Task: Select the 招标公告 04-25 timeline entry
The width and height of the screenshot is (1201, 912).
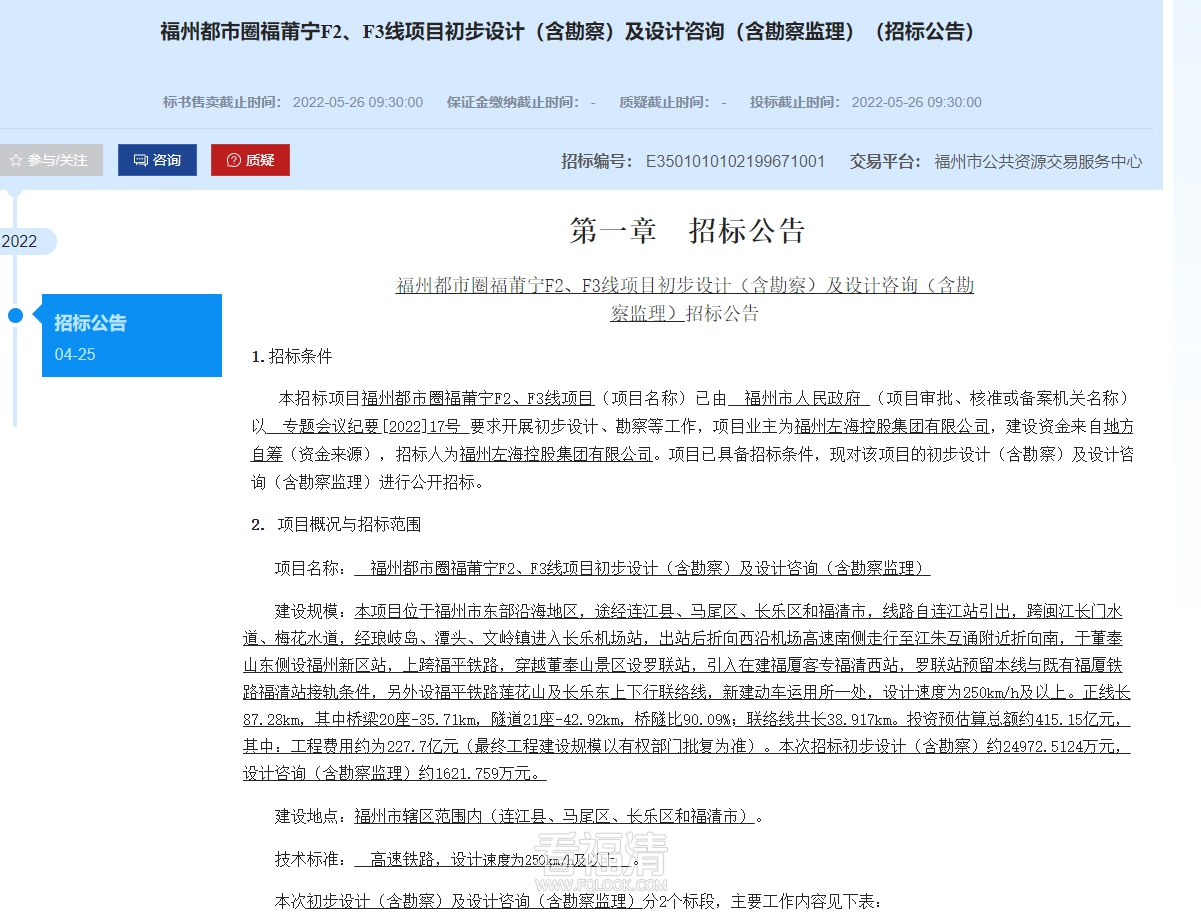Action: click(x=131, y=335)
